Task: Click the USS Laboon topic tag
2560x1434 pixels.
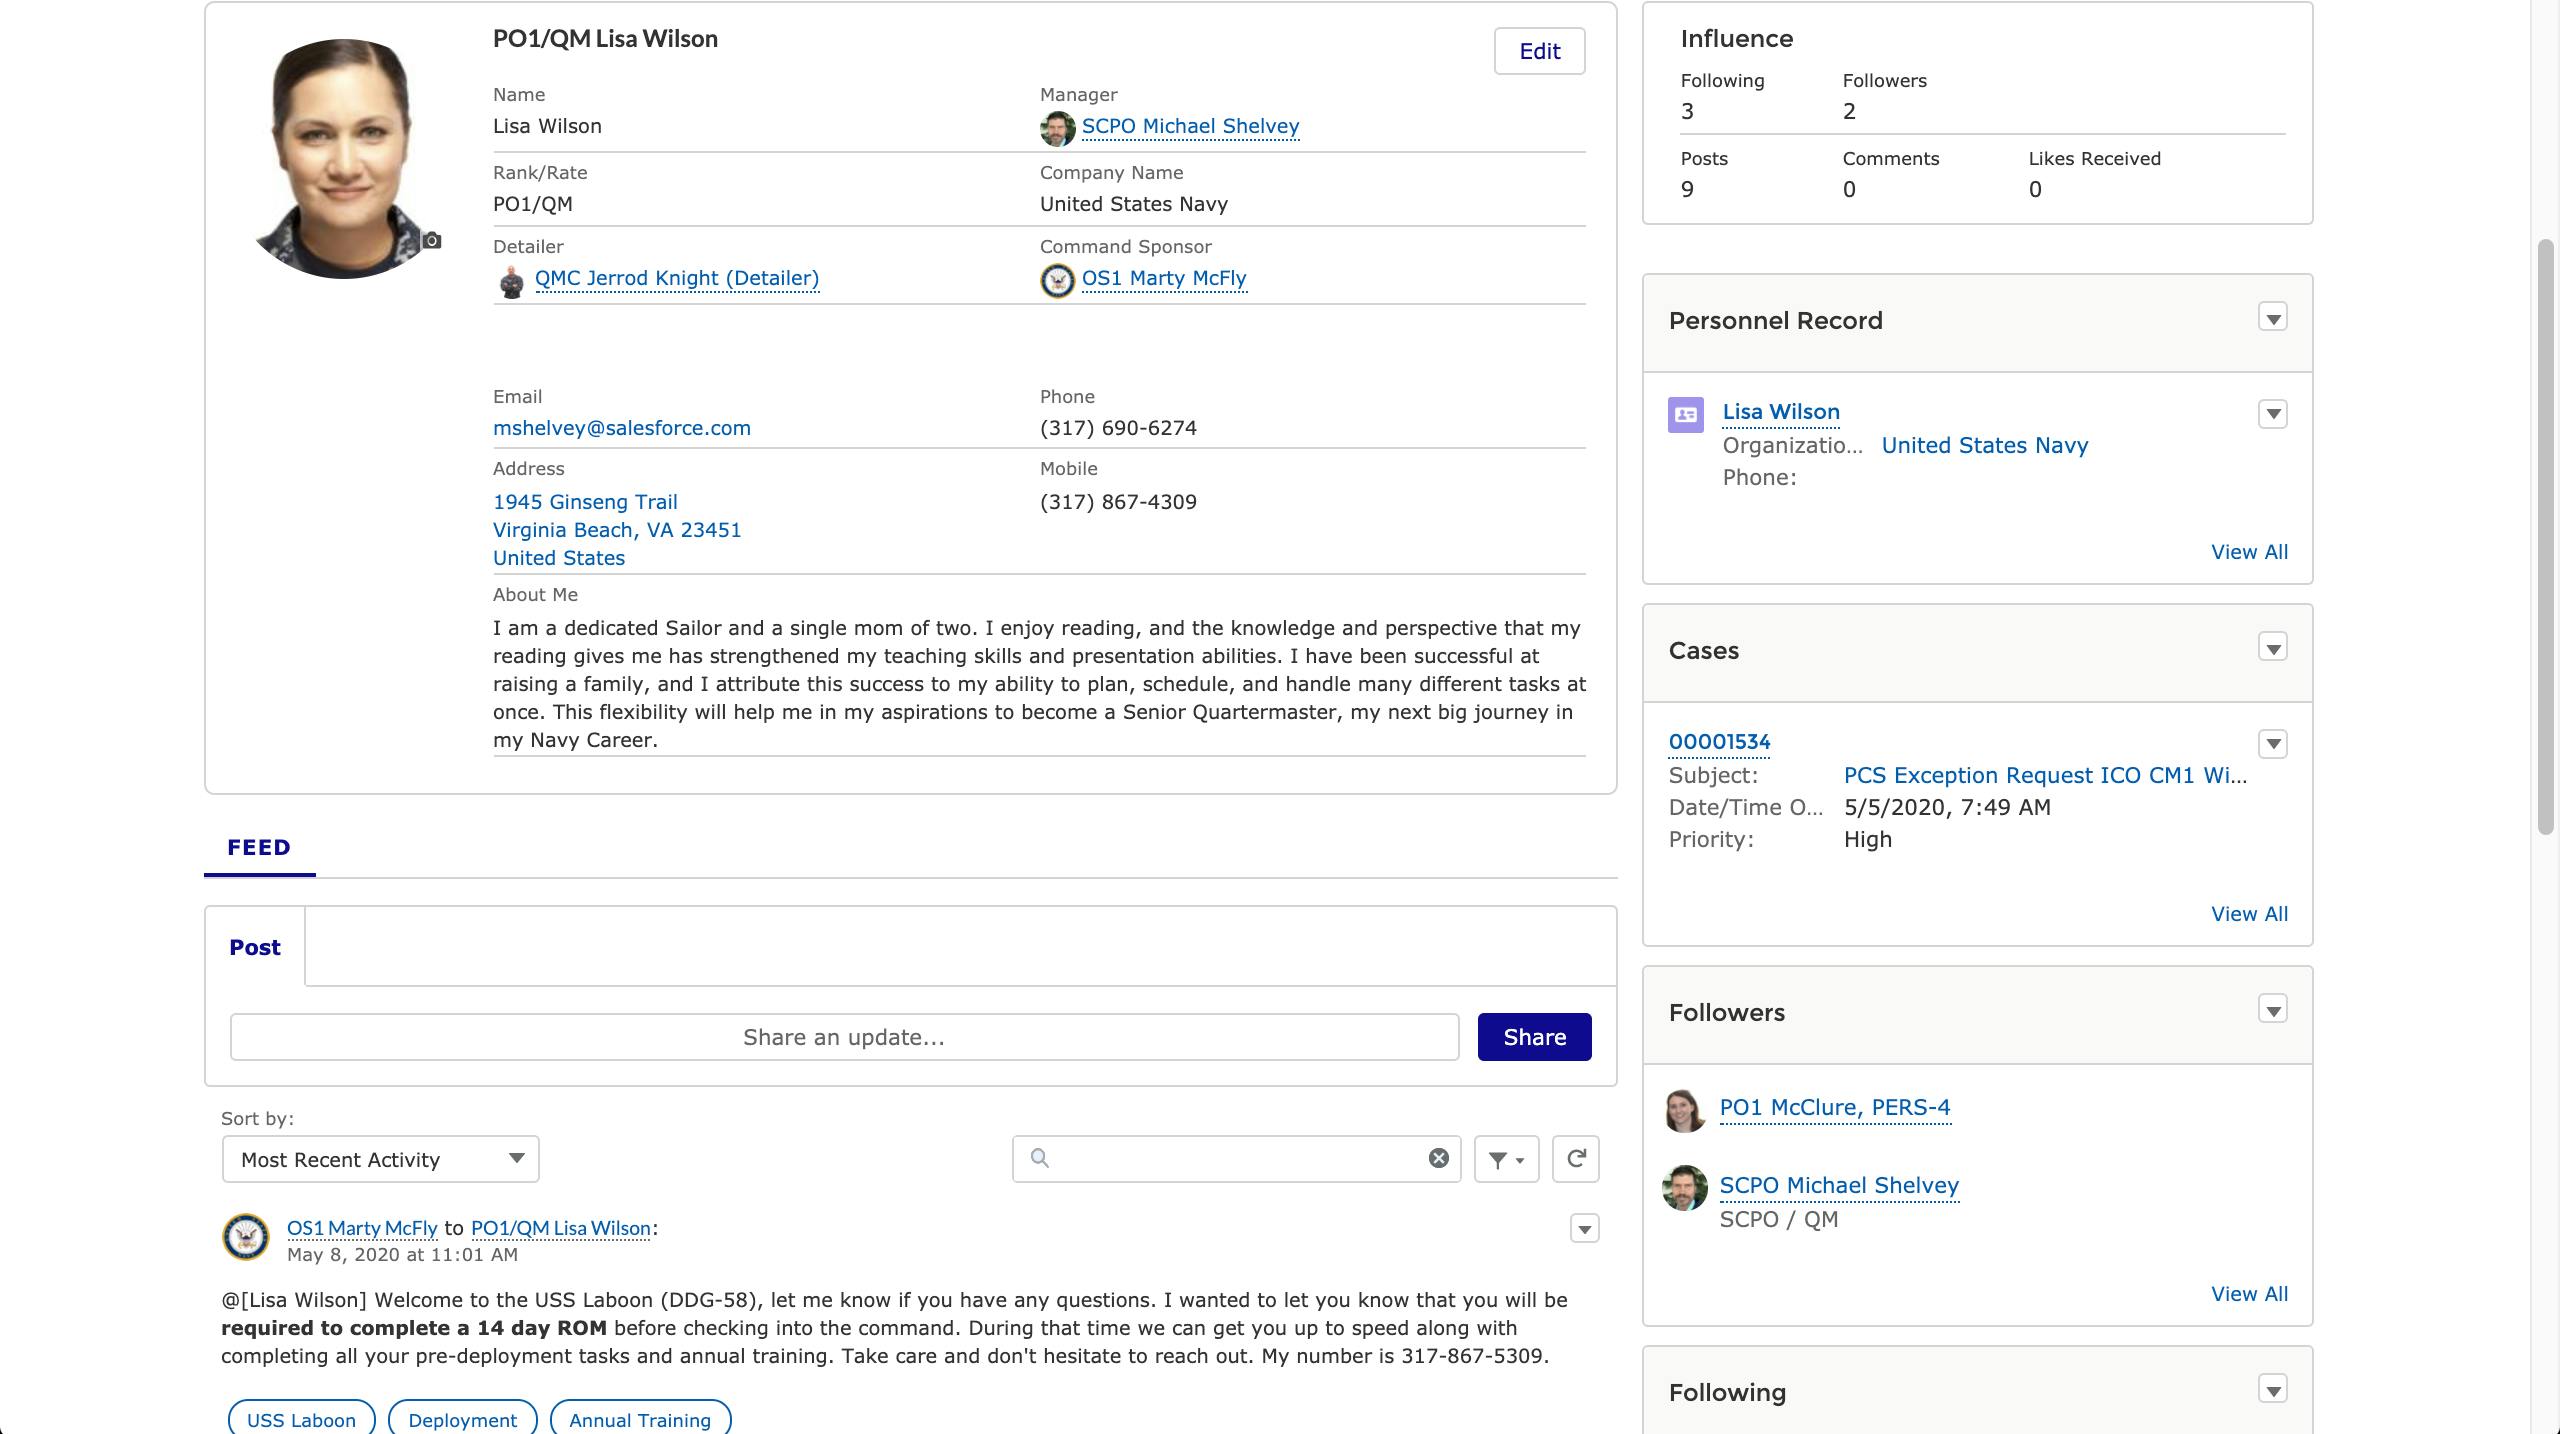Action: pos(301,1420)
